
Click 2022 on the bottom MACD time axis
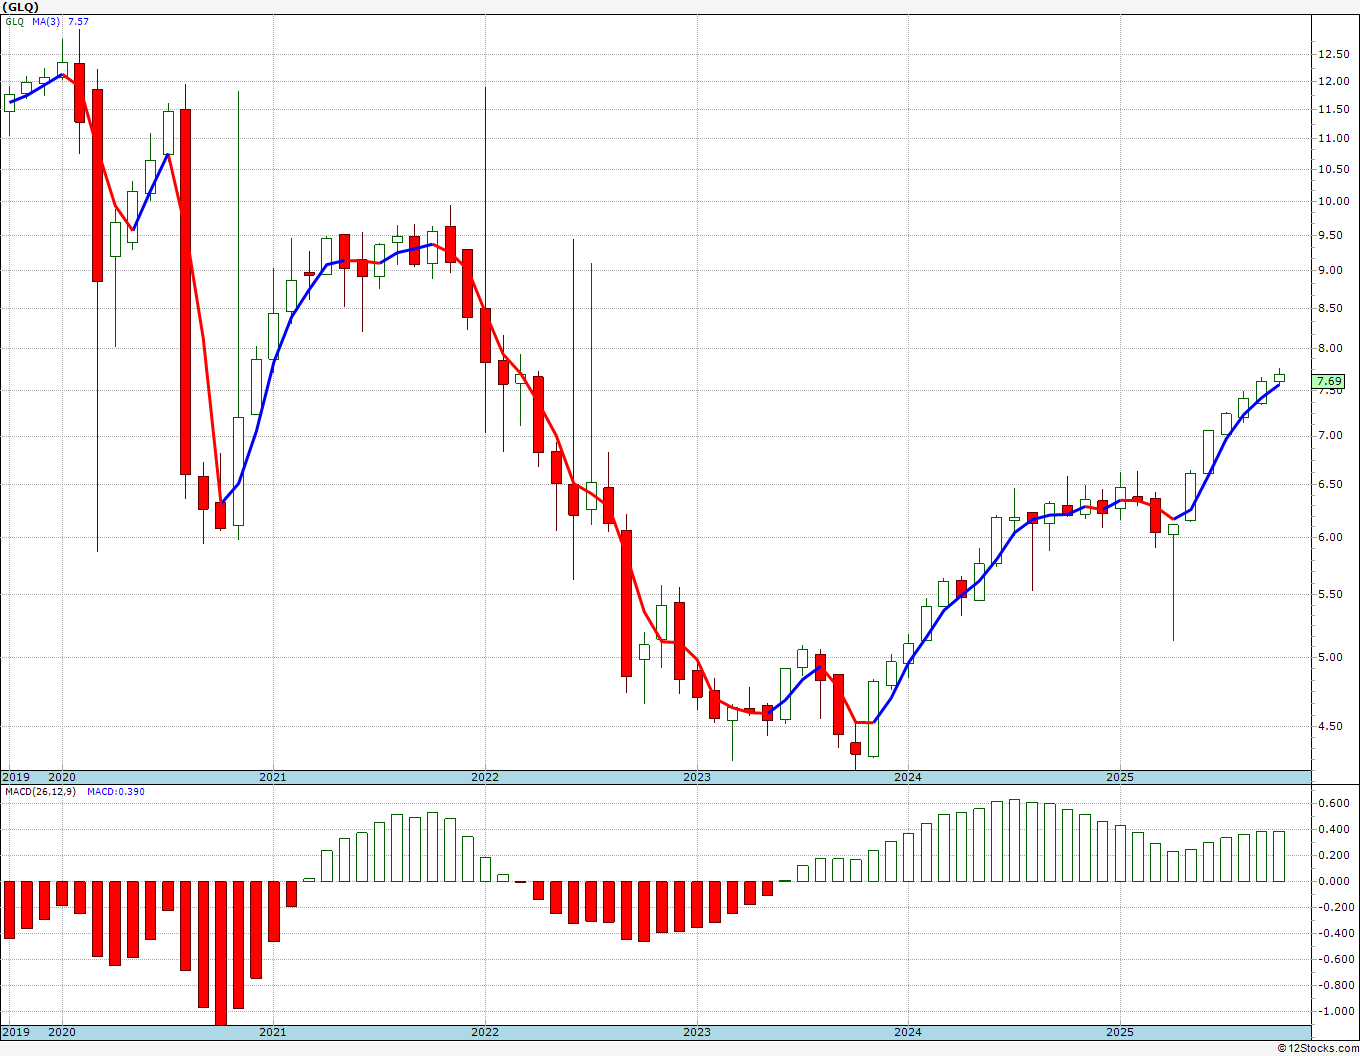click(485, 1032)
